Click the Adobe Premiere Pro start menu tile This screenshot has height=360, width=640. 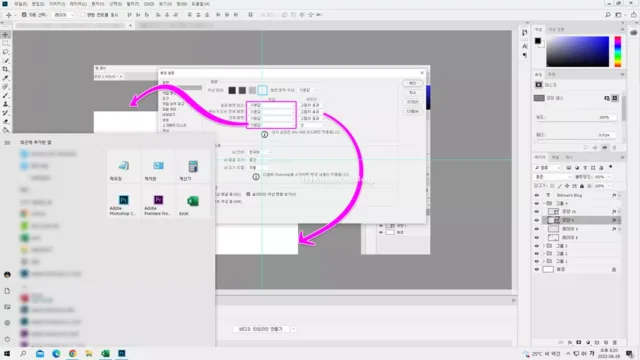coord(158,204)
